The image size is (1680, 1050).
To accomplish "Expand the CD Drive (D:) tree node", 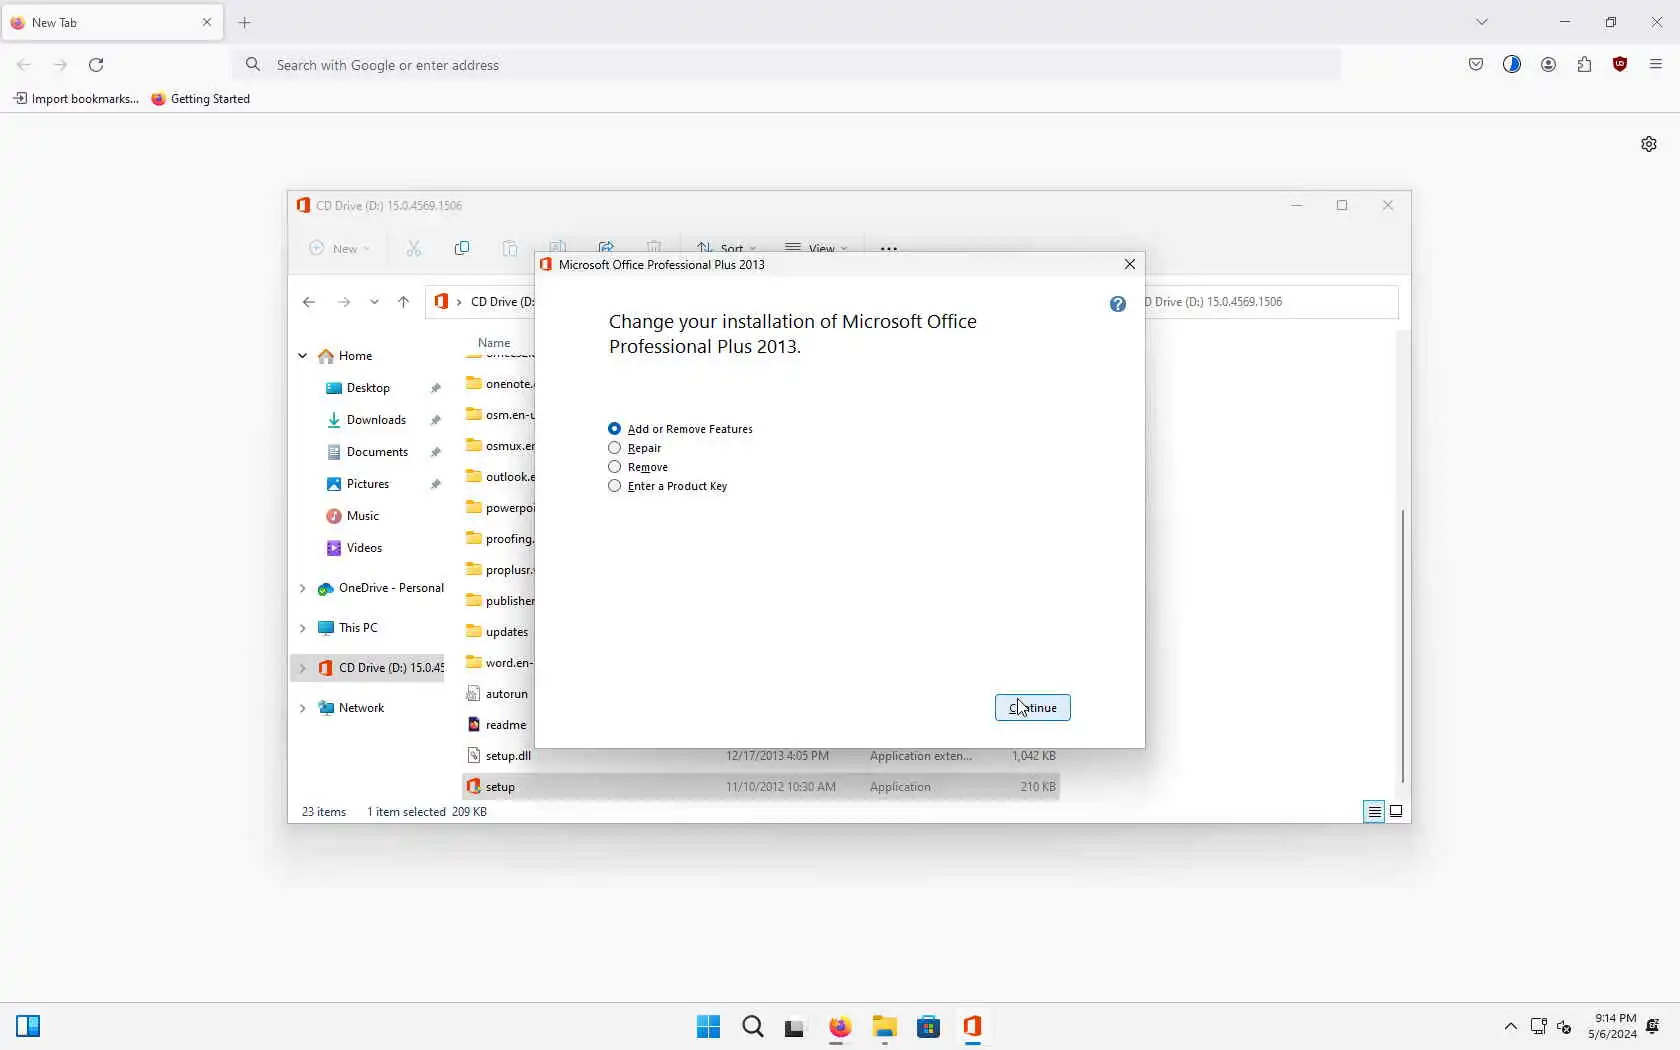I will (x=302, y=668).
